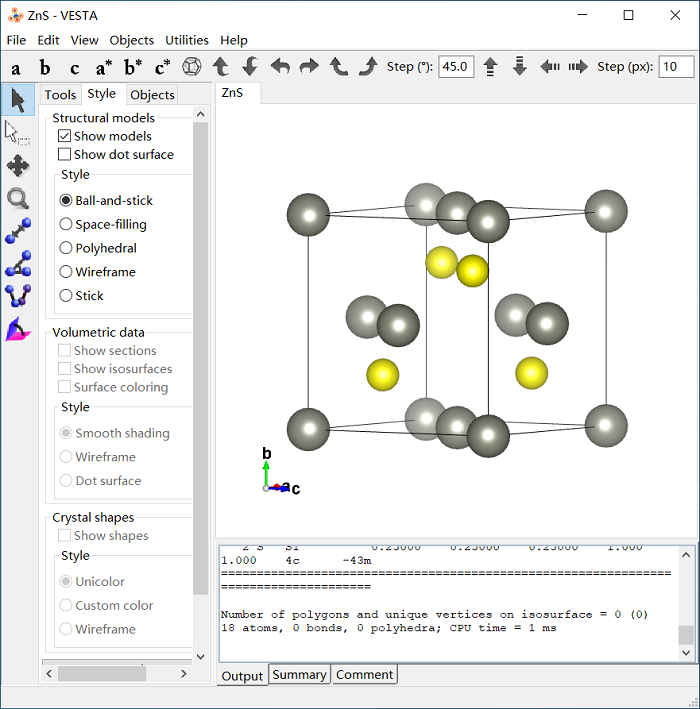Enable Show dot surface
700x709 pixels.
65,155
